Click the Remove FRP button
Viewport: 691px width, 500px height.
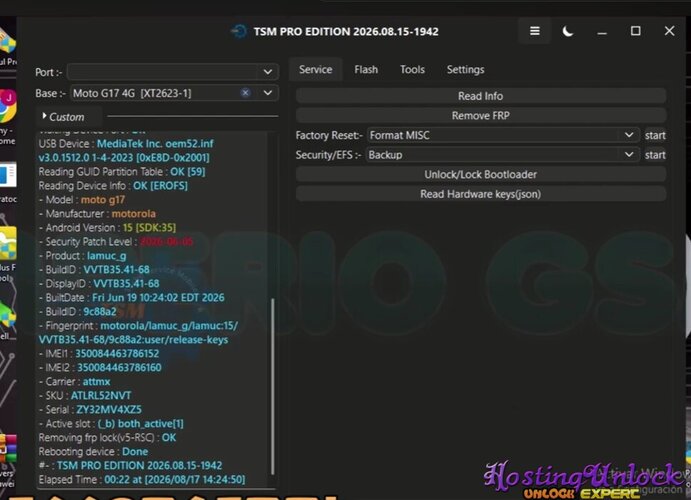coord(481,115)
